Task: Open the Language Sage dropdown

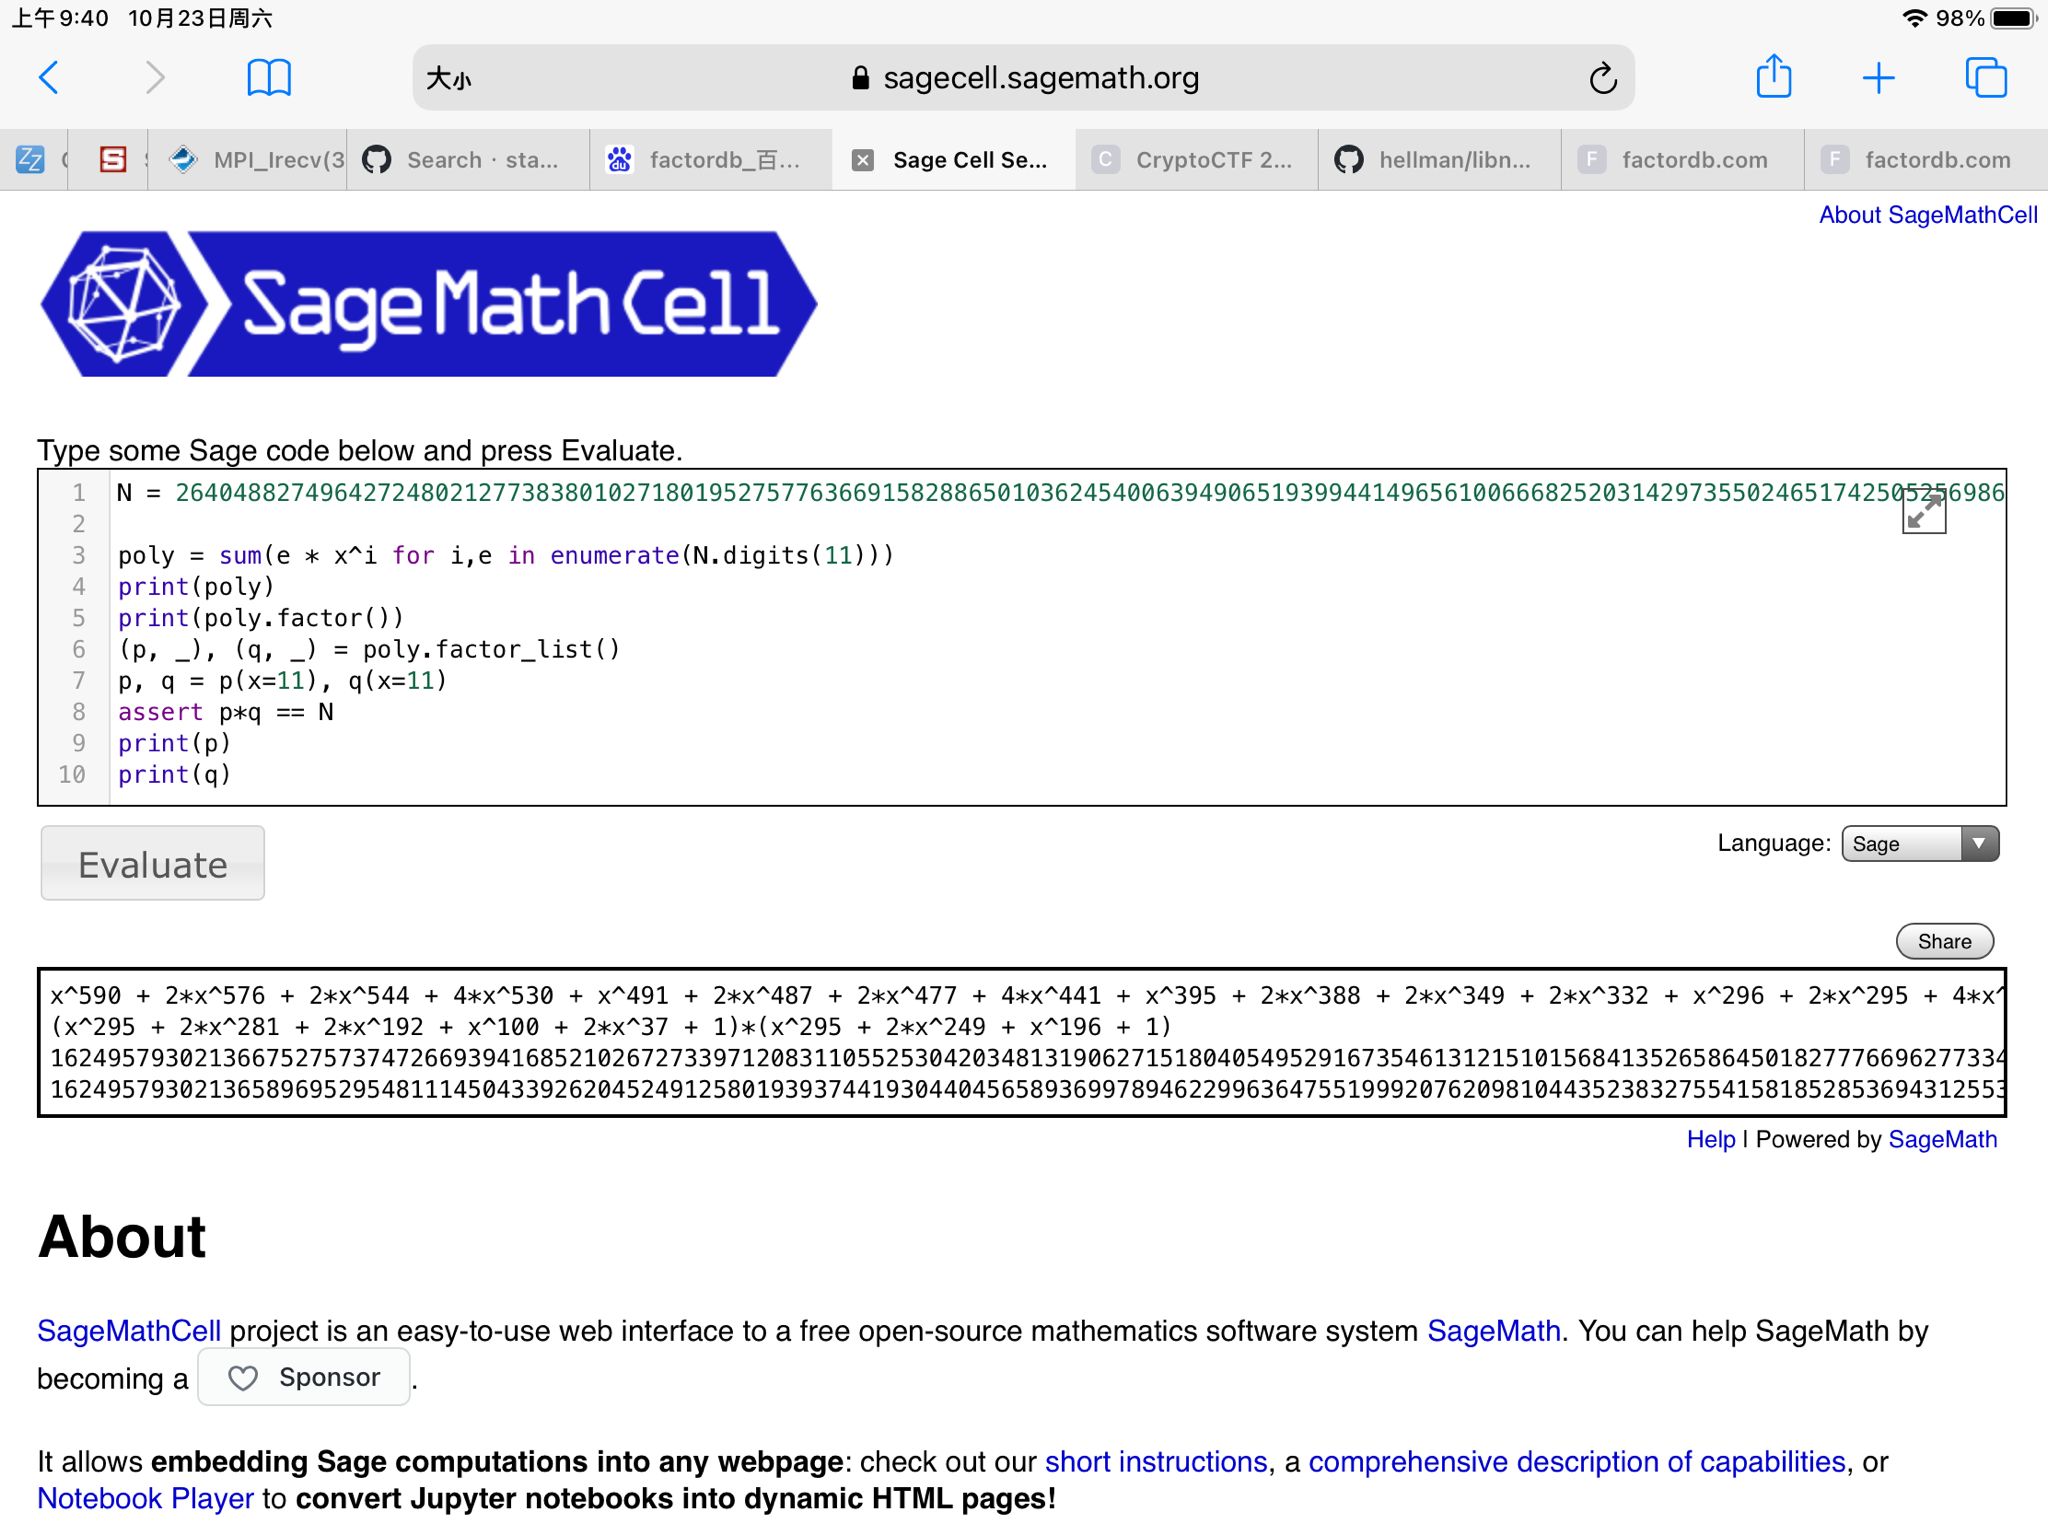Action: [1919, 844]
